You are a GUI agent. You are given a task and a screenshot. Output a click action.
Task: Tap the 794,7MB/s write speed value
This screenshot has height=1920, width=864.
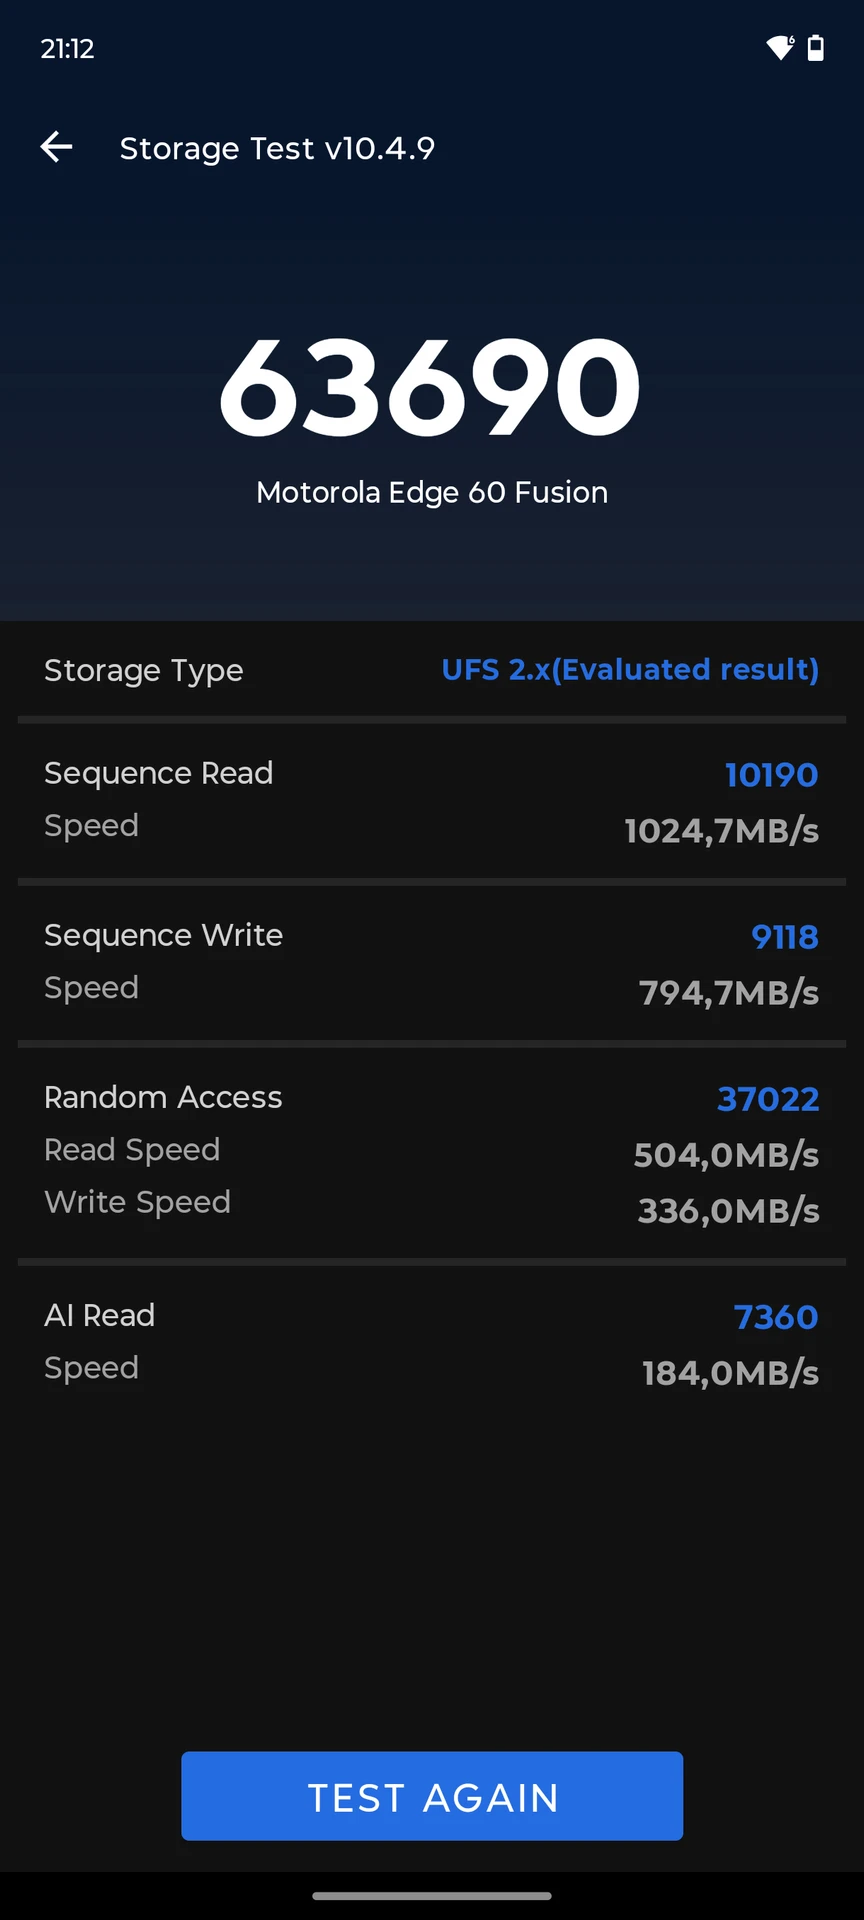pyautogui.click(x=729, y=993)
